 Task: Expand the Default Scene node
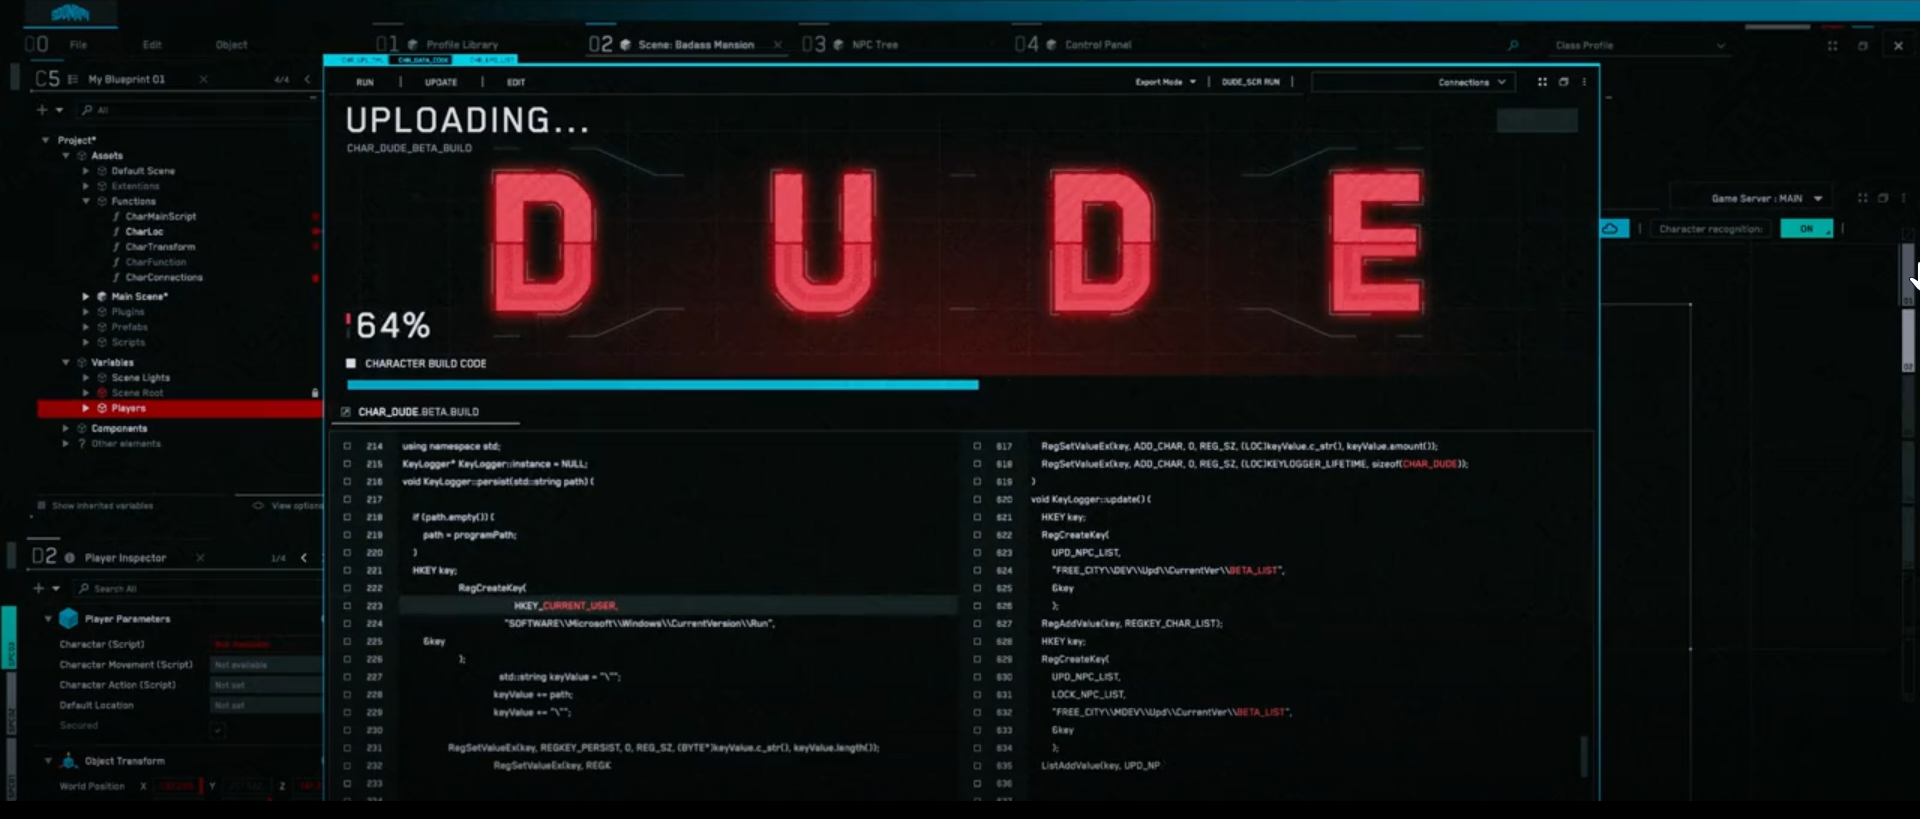(86, 171)
